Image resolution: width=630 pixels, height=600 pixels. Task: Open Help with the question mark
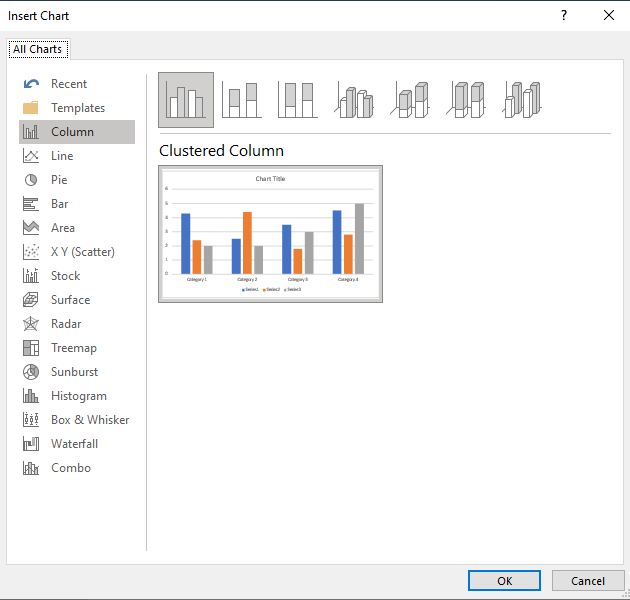[564, 16]
